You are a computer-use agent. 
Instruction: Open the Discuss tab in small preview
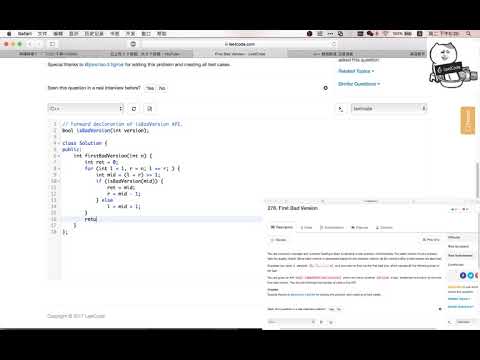click(359, 228)
